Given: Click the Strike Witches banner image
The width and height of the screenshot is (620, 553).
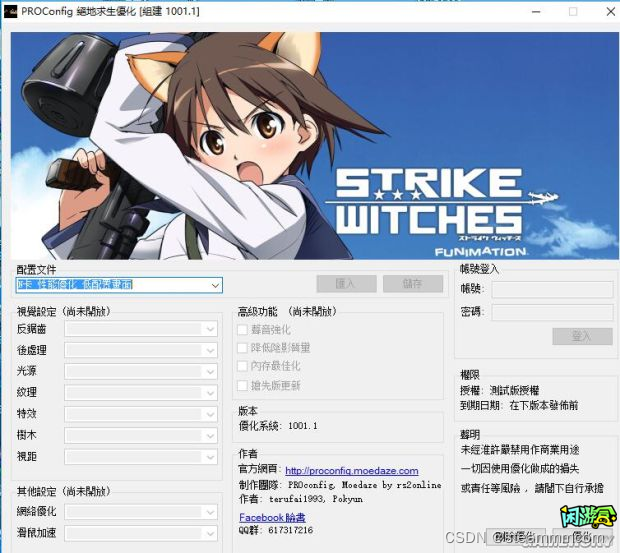Looking at the screenshot, I should point(314,146).
